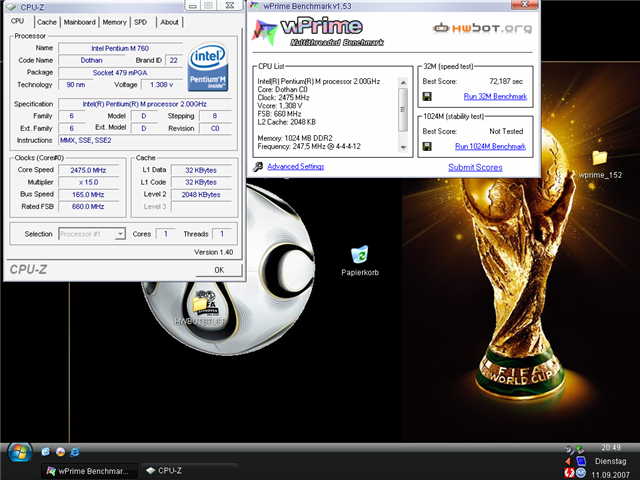Click the red lightning tray icon
This screenshot has width=640, height=480.
[x=569, y=473]
